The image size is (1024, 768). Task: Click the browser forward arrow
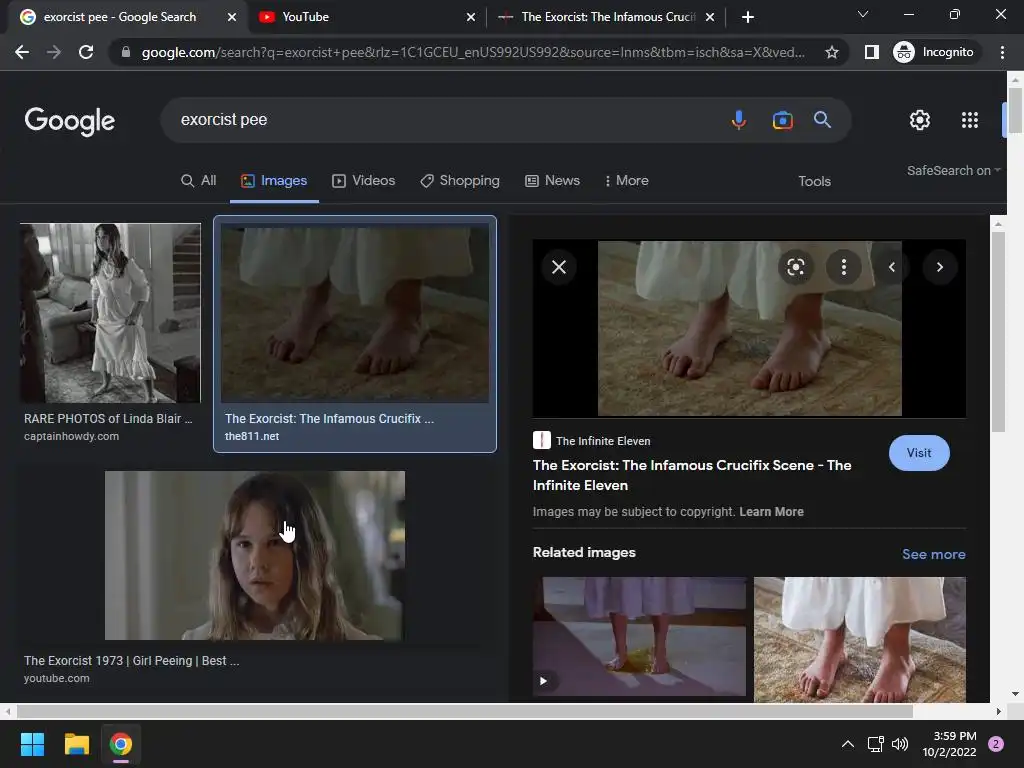coord(54,52)
